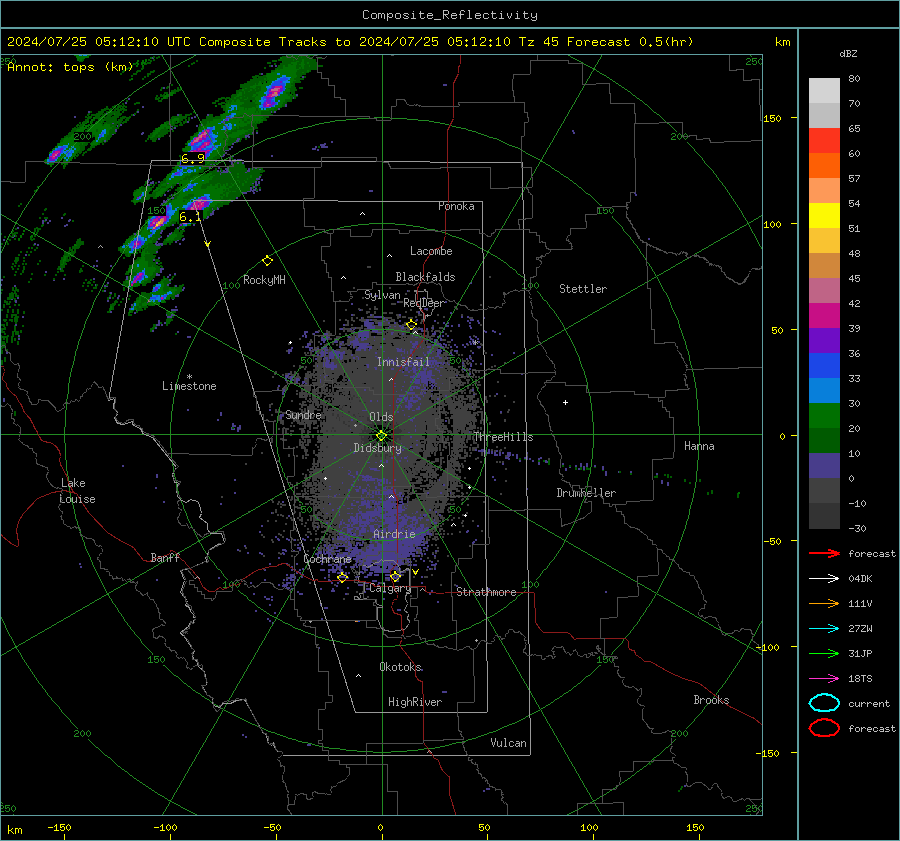Viewport: 900px width, 841px height.
Task: Click the UTC timestamp header text
Action: click(98, 42)
